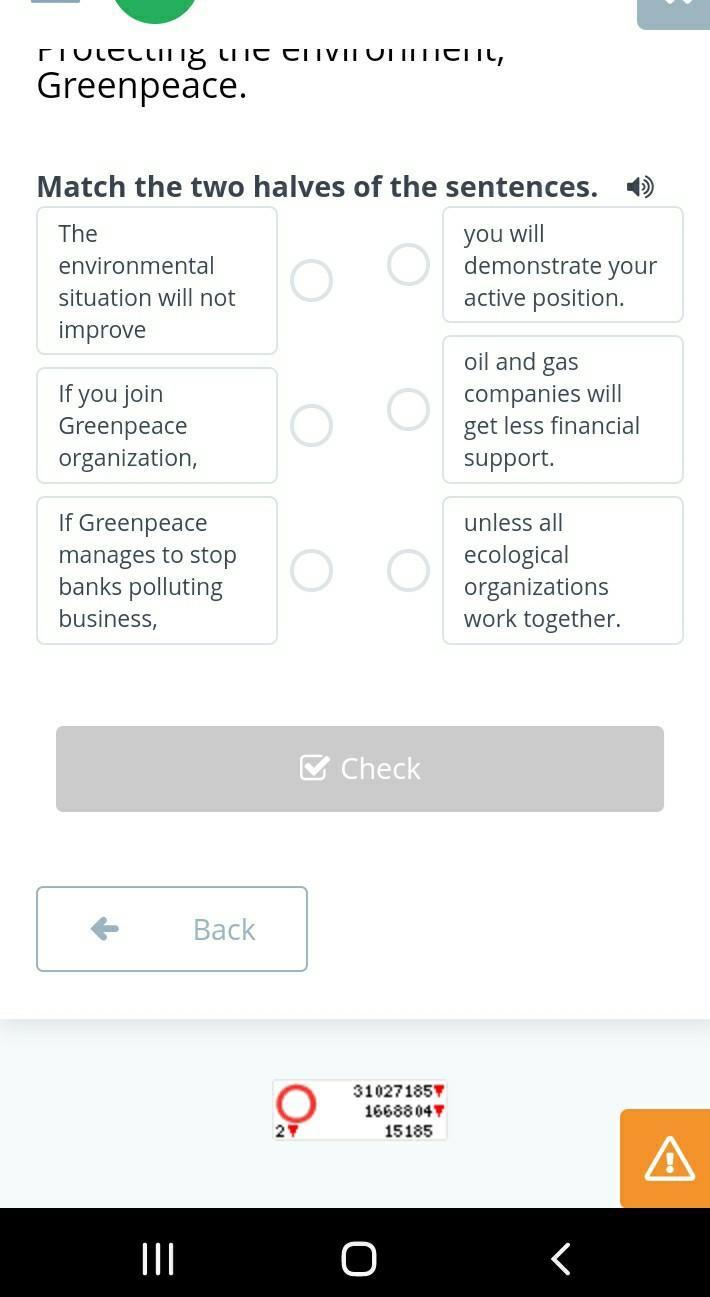This screenshot has height=1297, width=710.
Task: Select radio beside 'you will demonstrate your active position'
Action: tap(408, 265)
